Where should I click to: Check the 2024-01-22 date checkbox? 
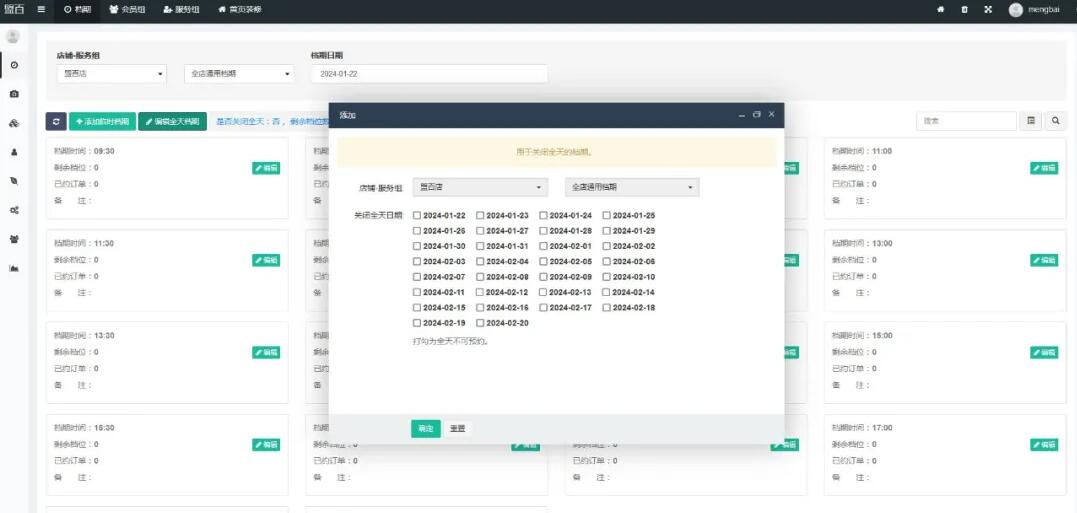tap(417, 215)
